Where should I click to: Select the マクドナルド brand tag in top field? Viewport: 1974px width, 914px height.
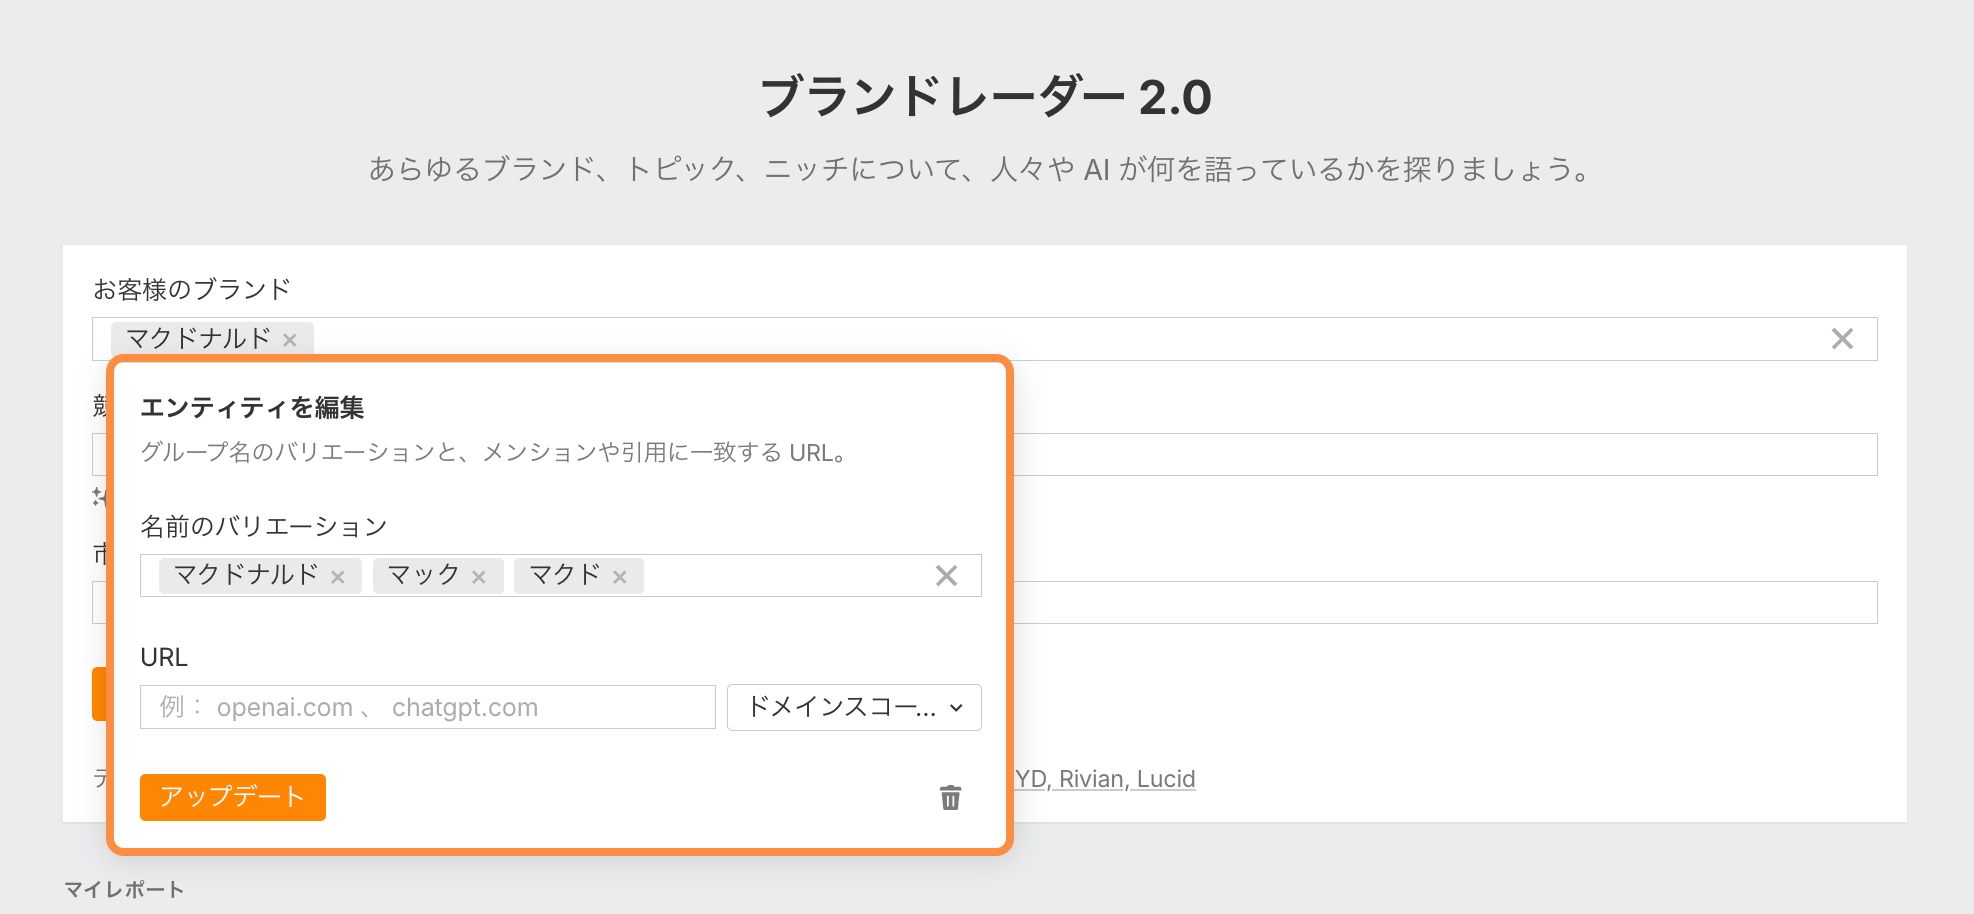tap(198, 339)
